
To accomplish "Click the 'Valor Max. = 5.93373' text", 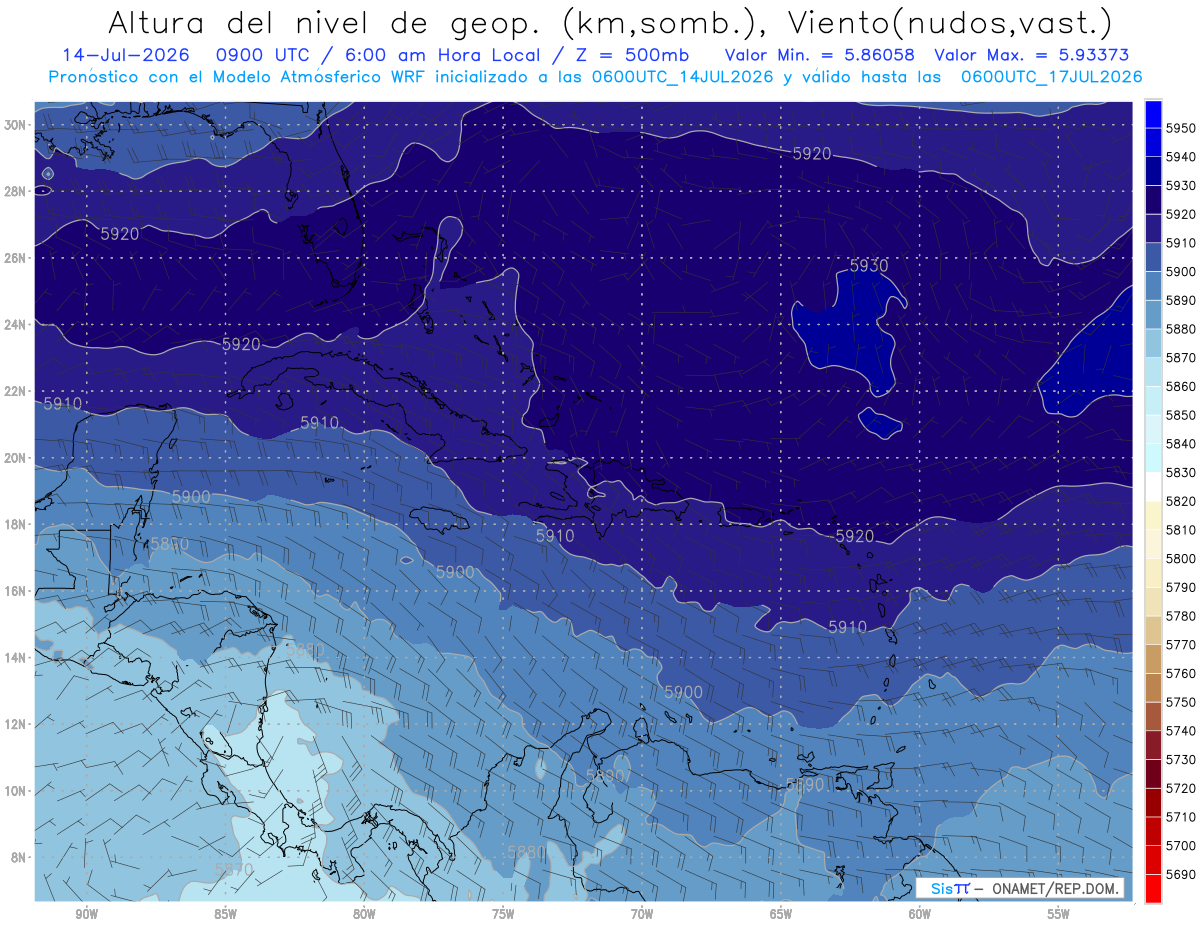I will (x=1032, y=55).
